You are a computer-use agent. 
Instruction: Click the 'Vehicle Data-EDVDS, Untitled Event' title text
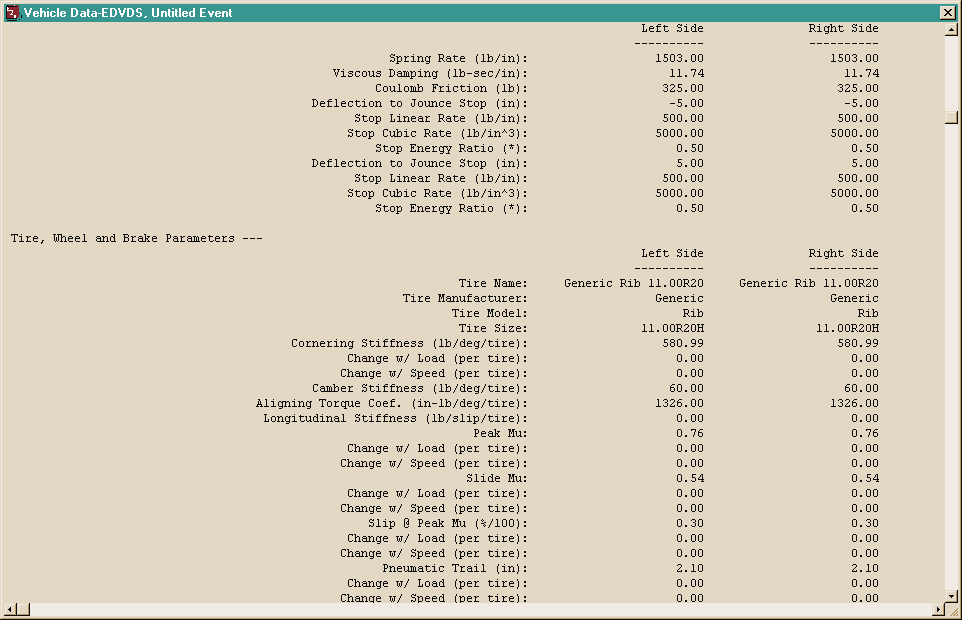128,13
